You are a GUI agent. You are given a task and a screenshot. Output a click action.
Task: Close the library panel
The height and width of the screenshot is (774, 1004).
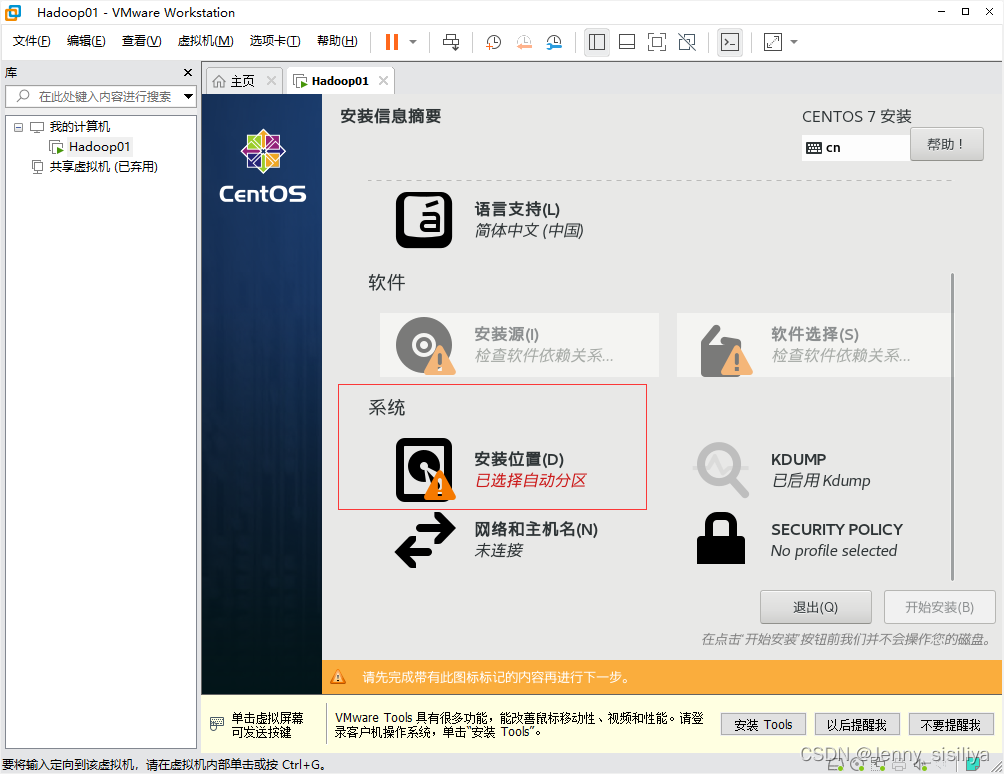(x=188, y=72)
